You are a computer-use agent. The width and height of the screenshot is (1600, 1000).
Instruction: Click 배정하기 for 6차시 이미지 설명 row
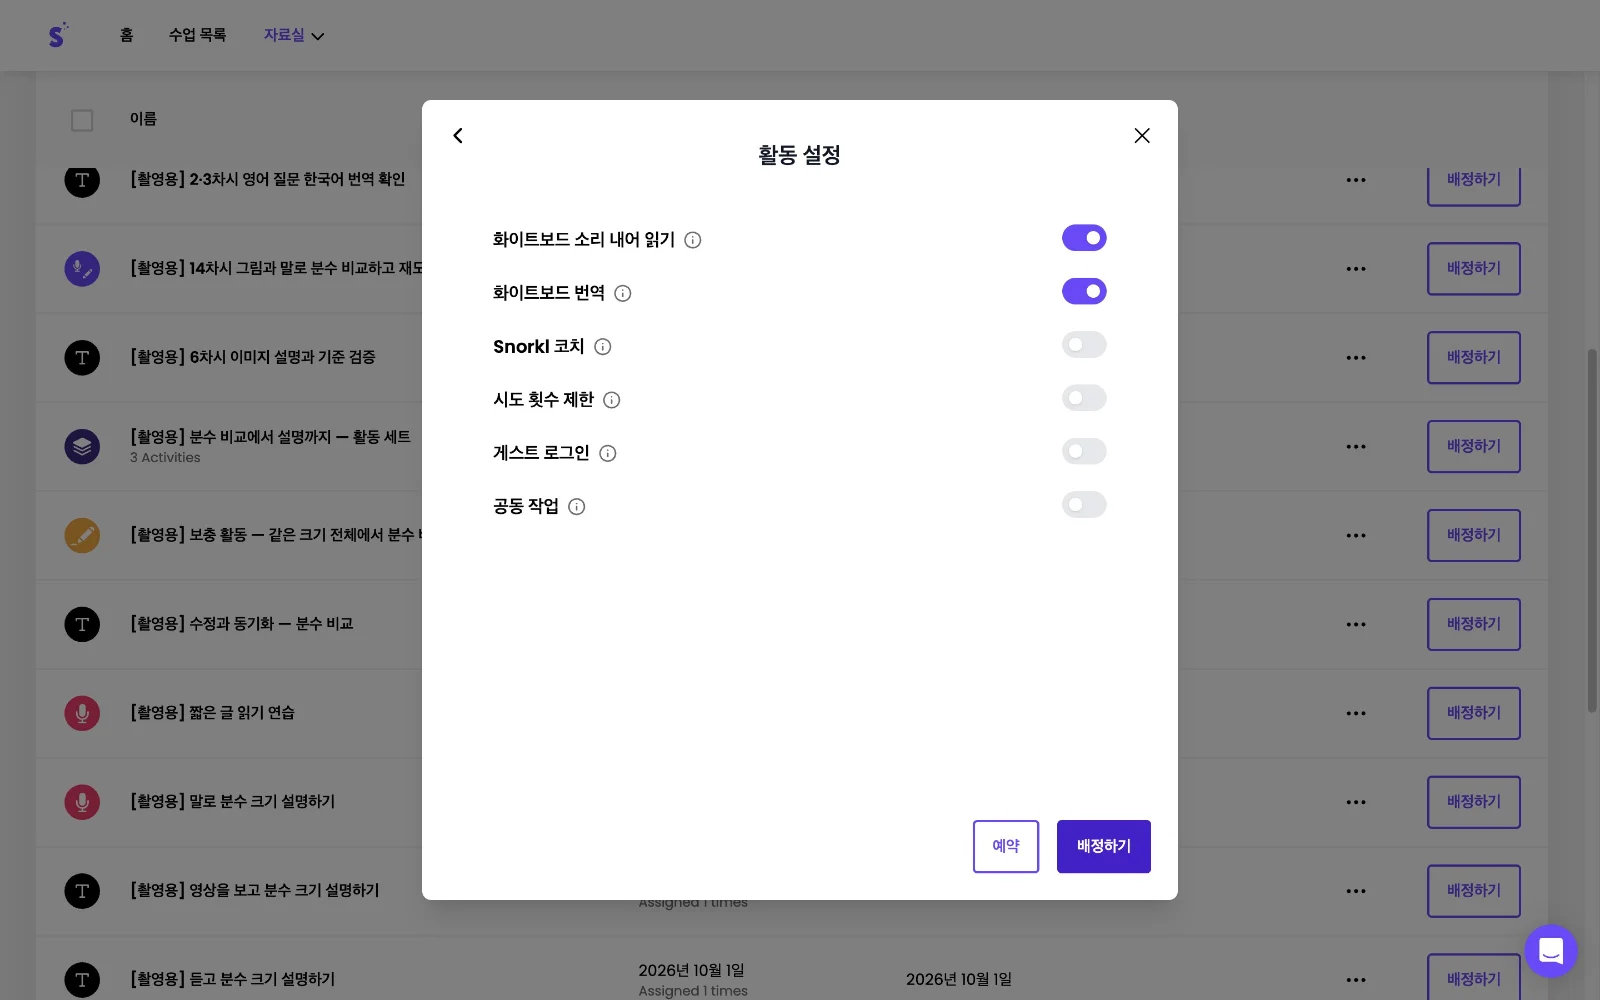pos(1474,358)
